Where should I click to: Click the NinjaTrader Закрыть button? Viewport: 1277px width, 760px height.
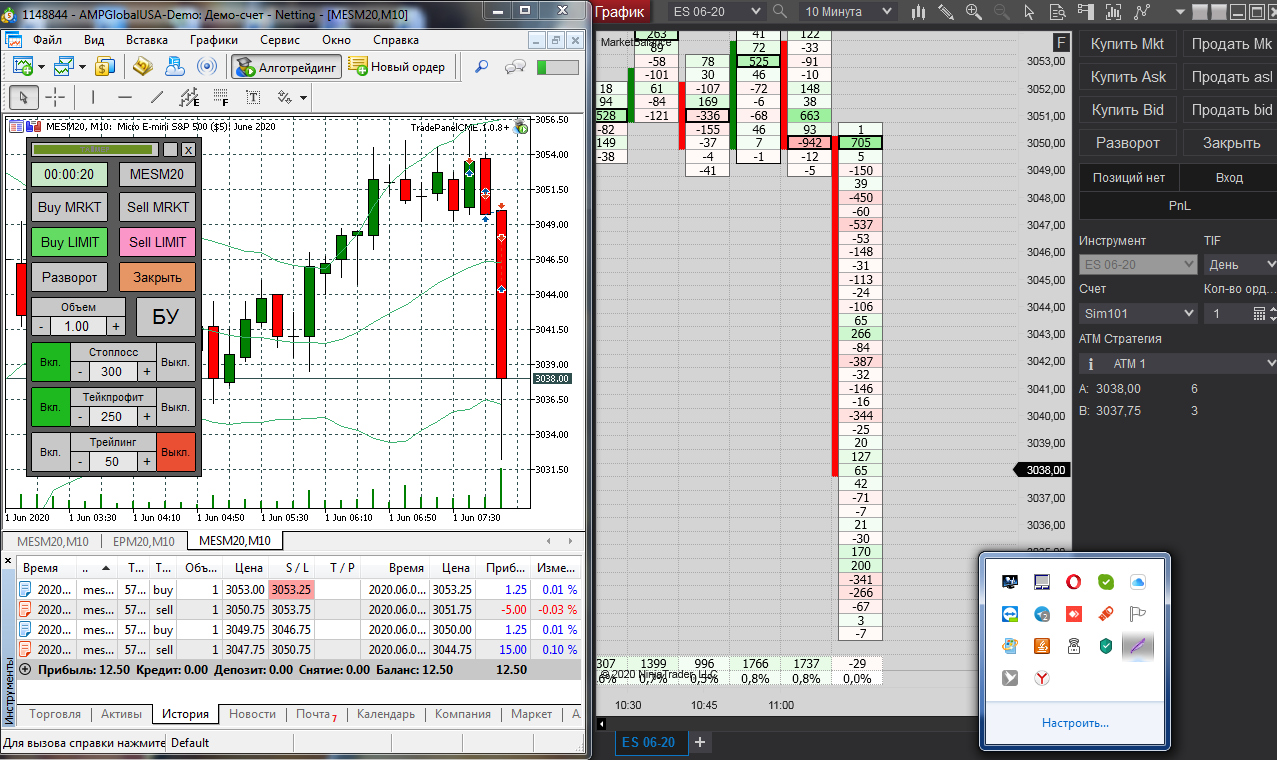coord(1231,143)
